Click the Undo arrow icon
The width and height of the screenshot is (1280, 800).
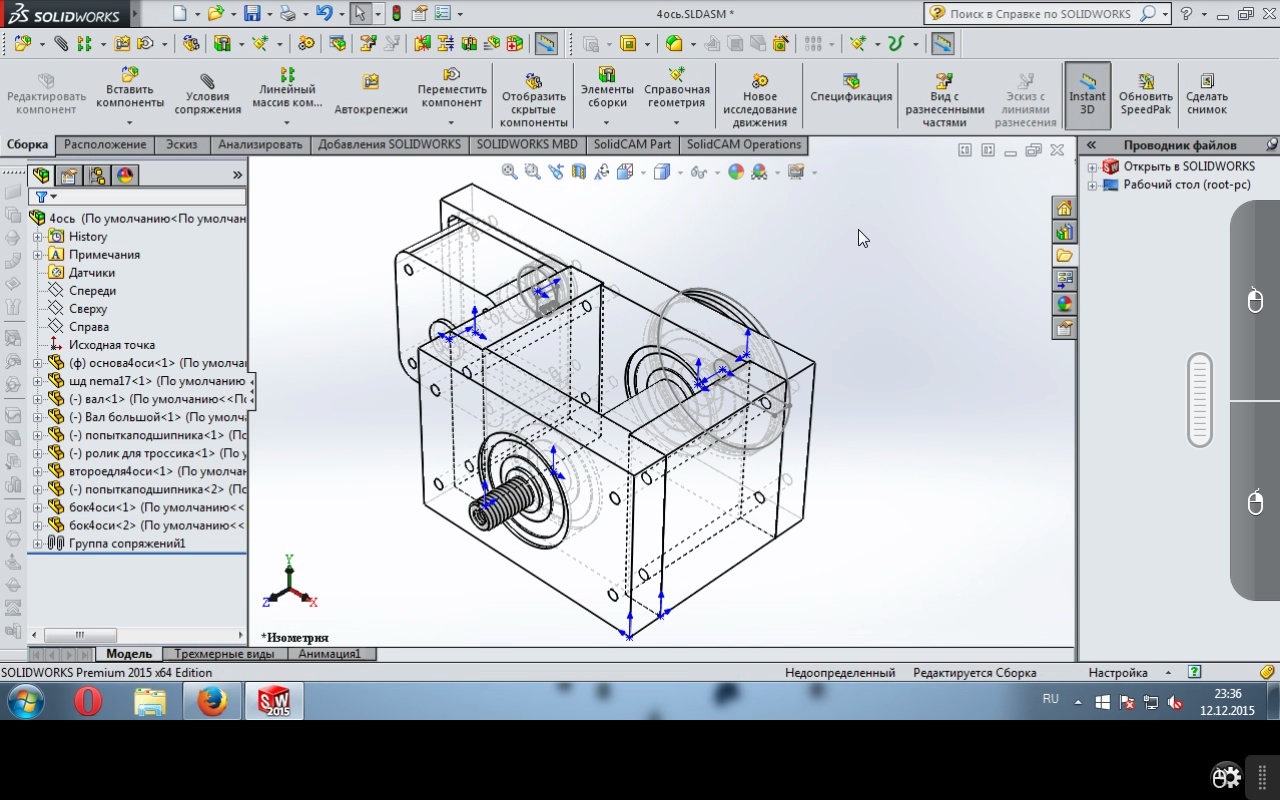(x=324, y=14)
